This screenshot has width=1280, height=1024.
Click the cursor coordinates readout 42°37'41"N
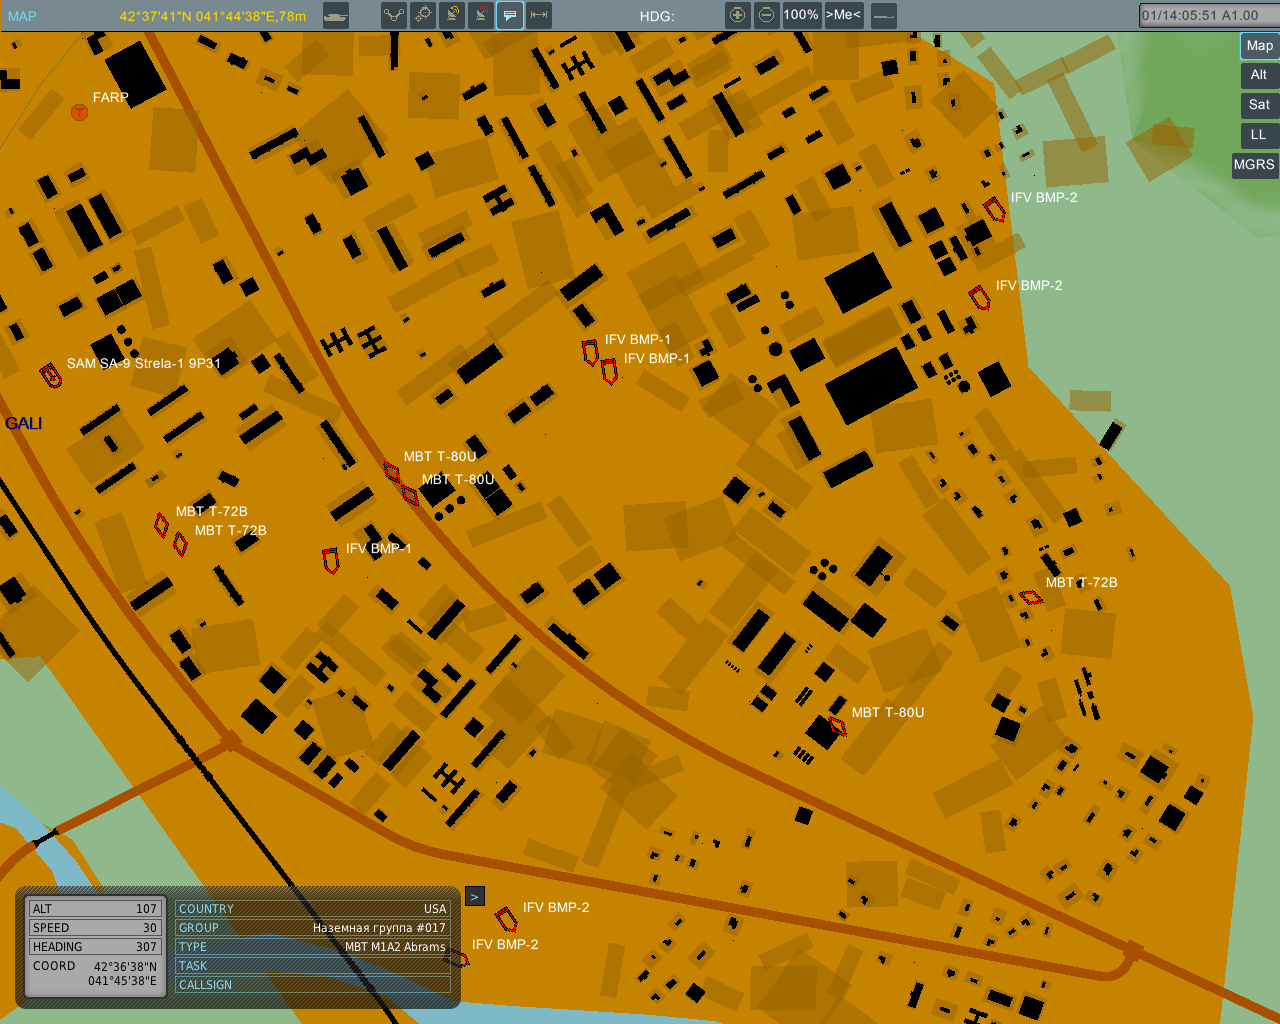coord(213,16)
